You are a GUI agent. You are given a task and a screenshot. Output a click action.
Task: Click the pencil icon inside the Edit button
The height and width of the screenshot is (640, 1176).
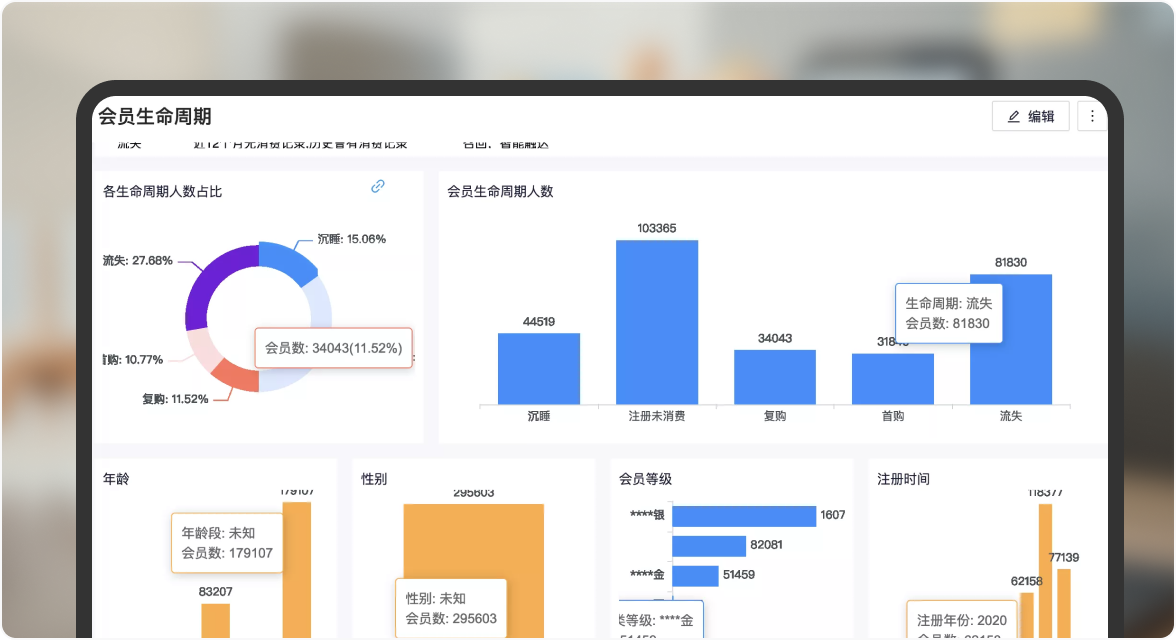pyautogui.click(x=1013, y=116)
